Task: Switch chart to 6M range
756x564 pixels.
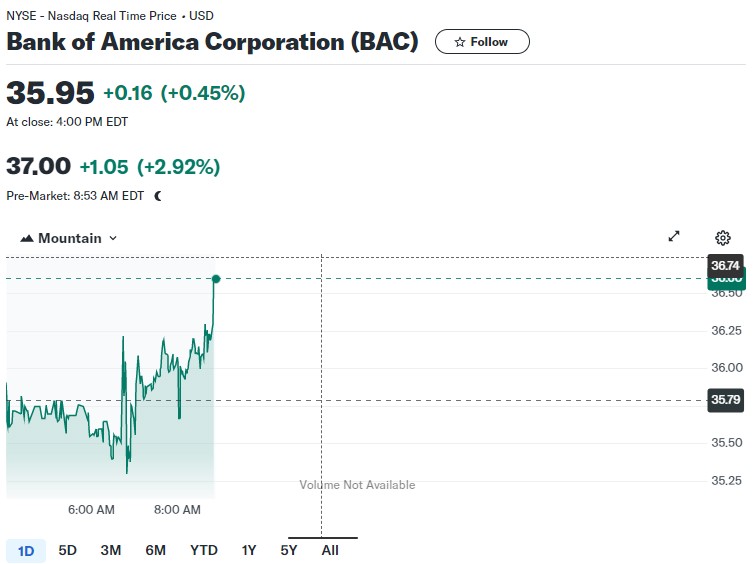Action: (x=155, y=550)
